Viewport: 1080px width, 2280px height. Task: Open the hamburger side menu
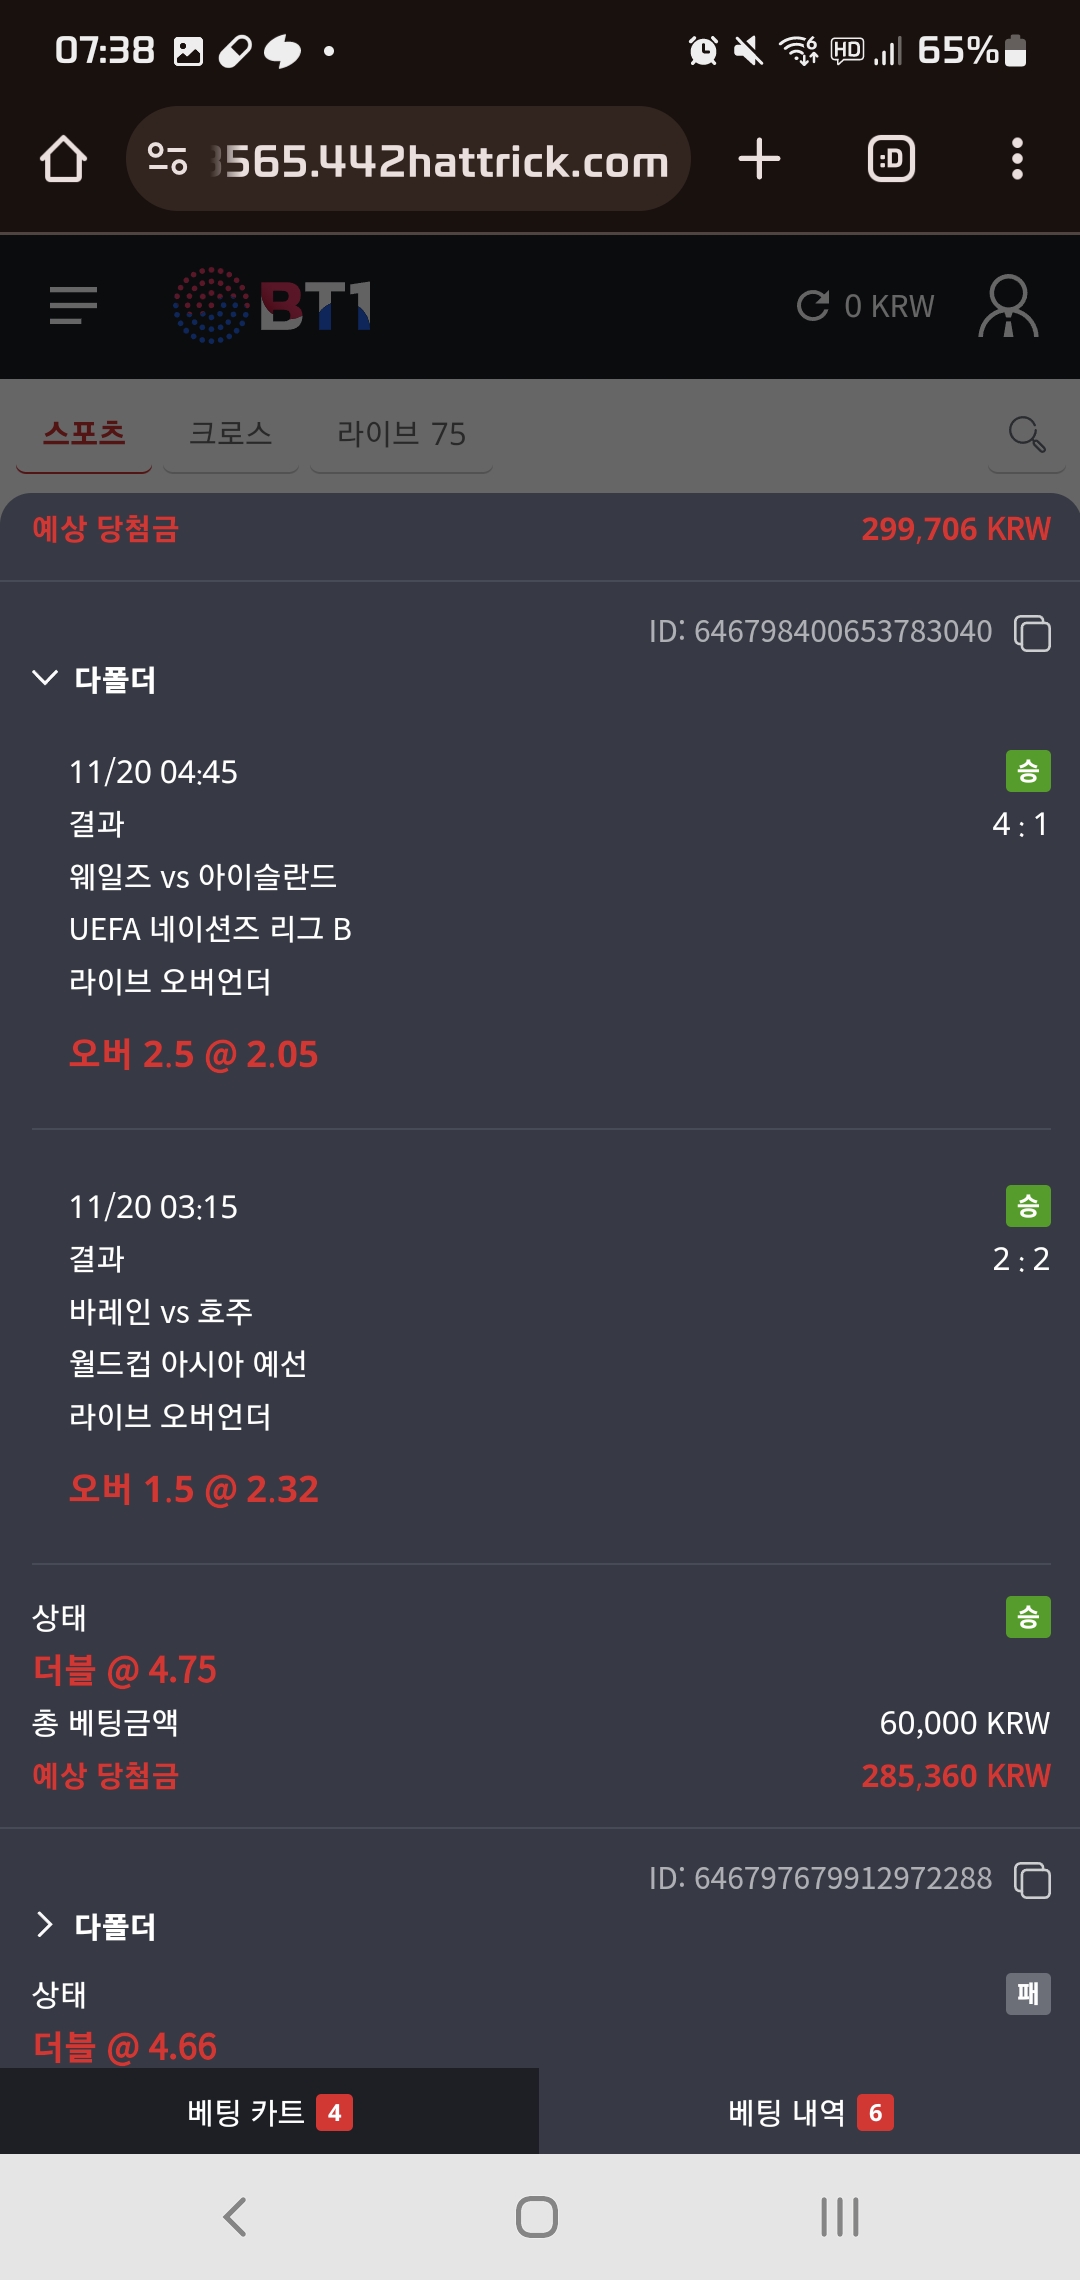tap(73, 305)
